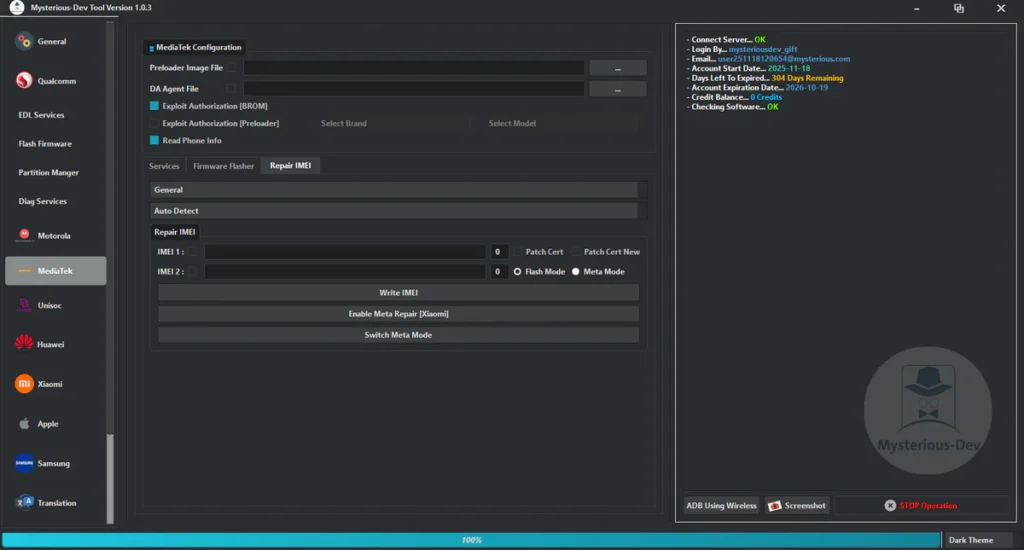Open the Translation icon in sidebar

[x=24, y=503]
